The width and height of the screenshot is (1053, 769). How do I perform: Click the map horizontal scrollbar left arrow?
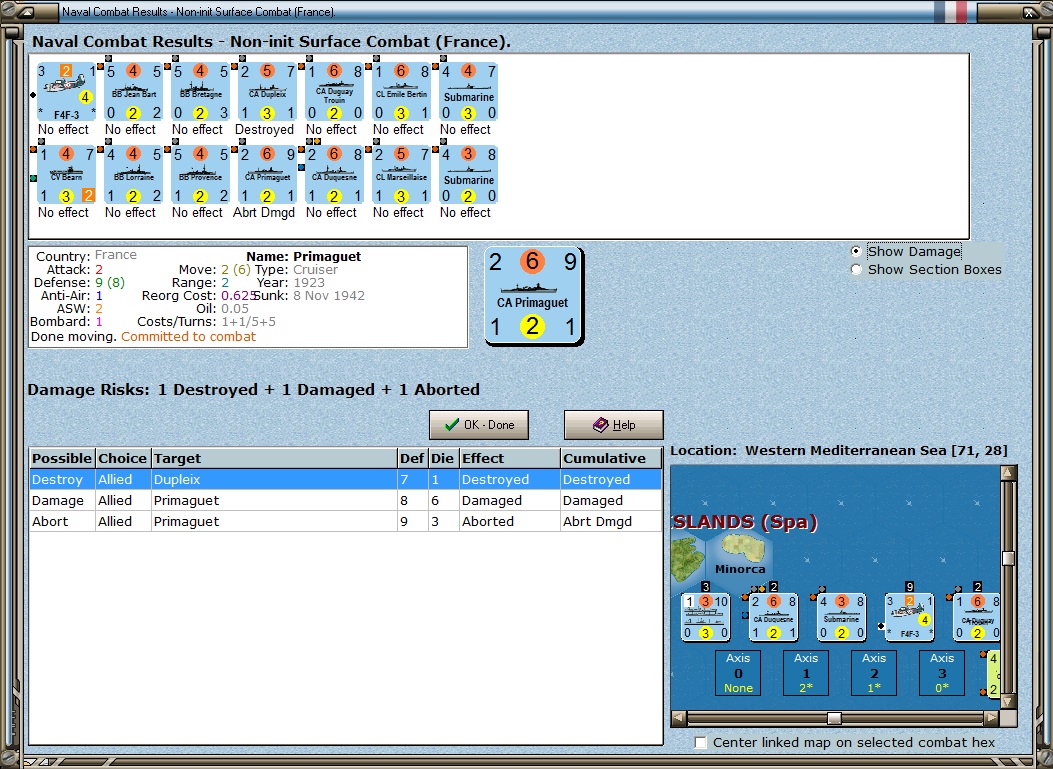pyautogui.click(x=679, y=718)
